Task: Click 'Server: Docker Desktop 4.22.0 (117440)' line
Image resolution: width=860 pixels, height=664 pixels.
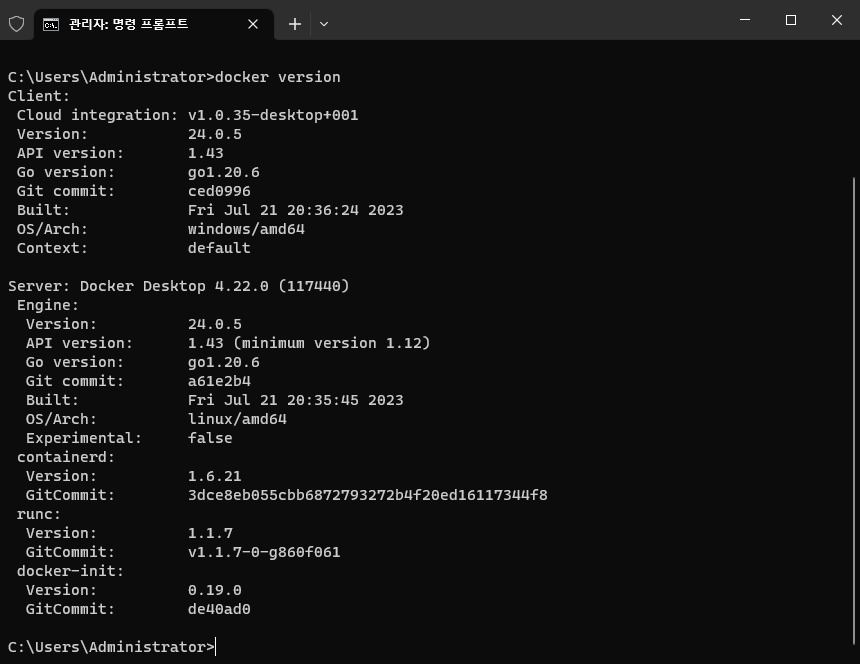Action: pos(179,286)
